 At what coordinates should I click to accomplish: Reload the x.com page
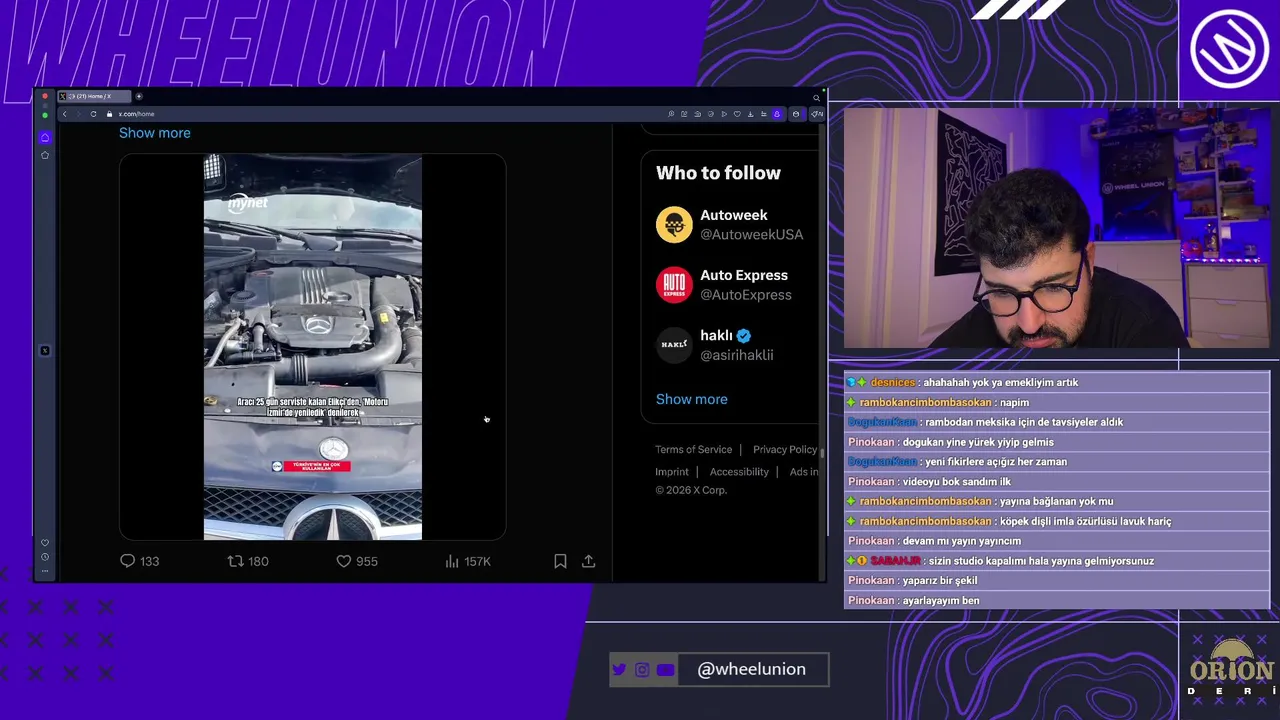click(93, 114)
